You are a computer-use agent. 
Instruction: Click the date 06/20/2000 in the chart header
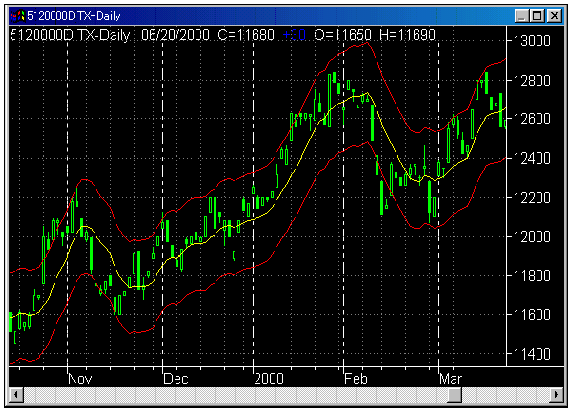pos(175,35)
